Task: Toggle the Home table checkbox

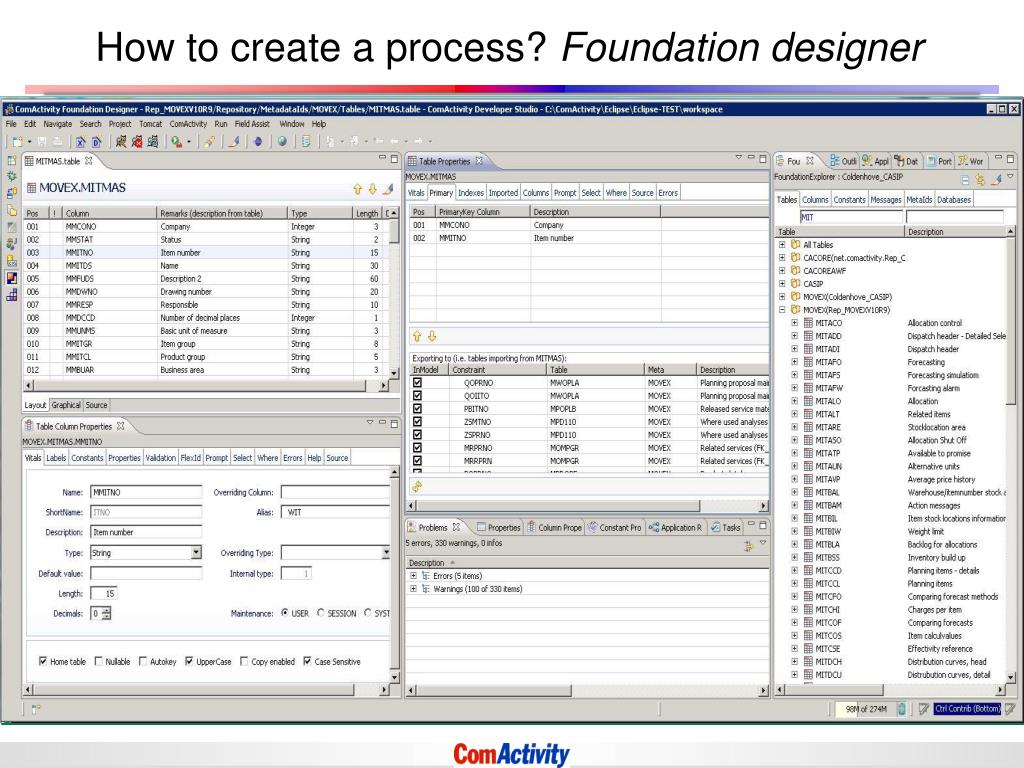Action: [x=43, y=662]
